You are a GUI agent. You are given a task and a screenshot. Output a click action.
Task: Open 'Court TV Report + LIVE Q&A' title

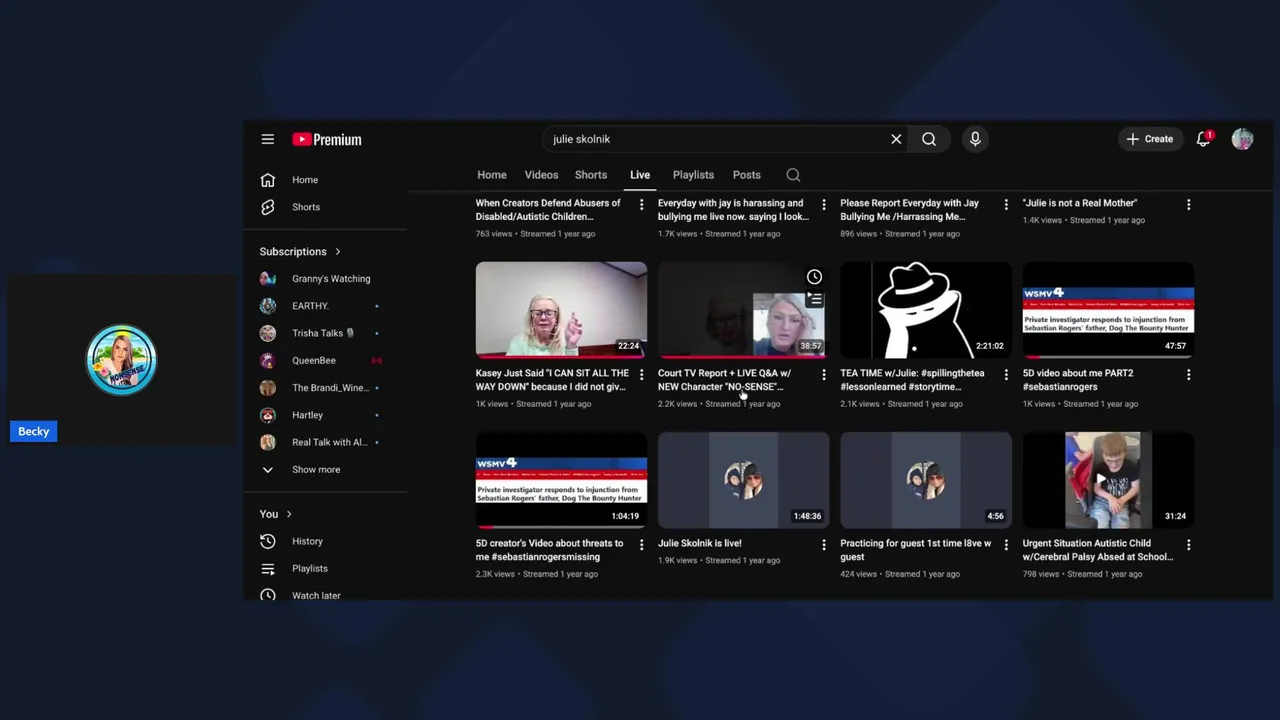pyautogui.click(x=724, y=380)
